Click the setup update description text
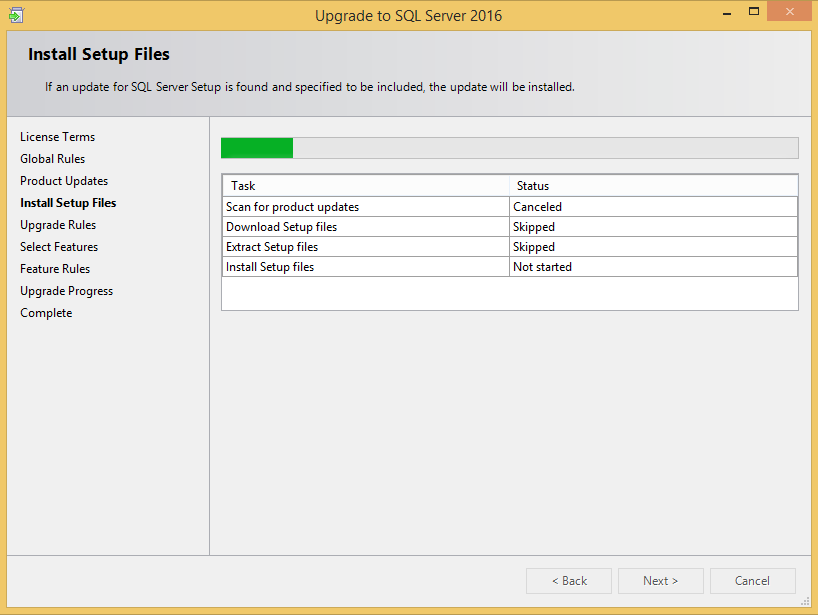The height and width of the screenshot is (615, 818). click(x=309, y=87)
